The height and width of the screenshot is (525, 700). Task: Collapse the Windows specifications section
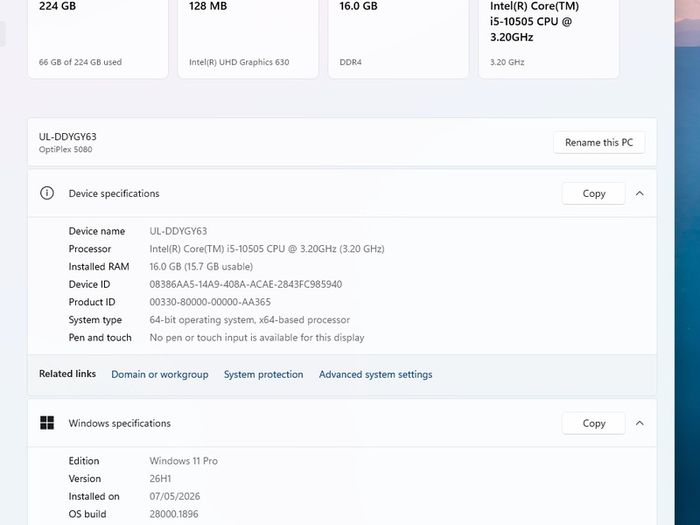point(640,423)
